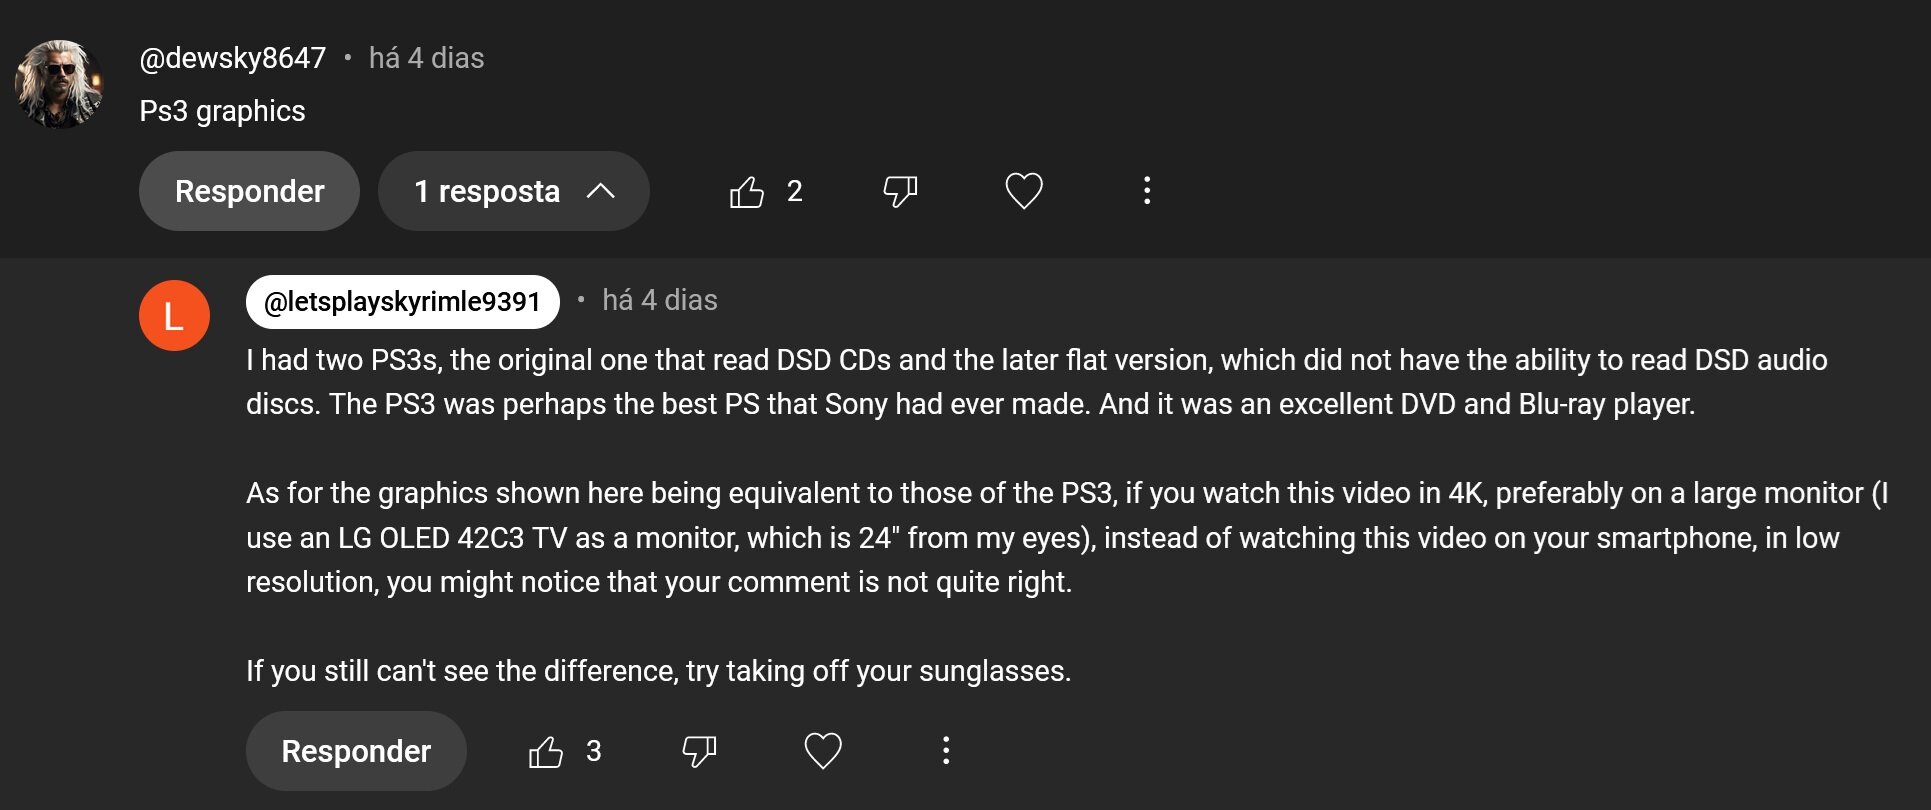
Task: Open more options for dewsky8647 comment
Action: pyautogui.click(x=1147, y=191)
